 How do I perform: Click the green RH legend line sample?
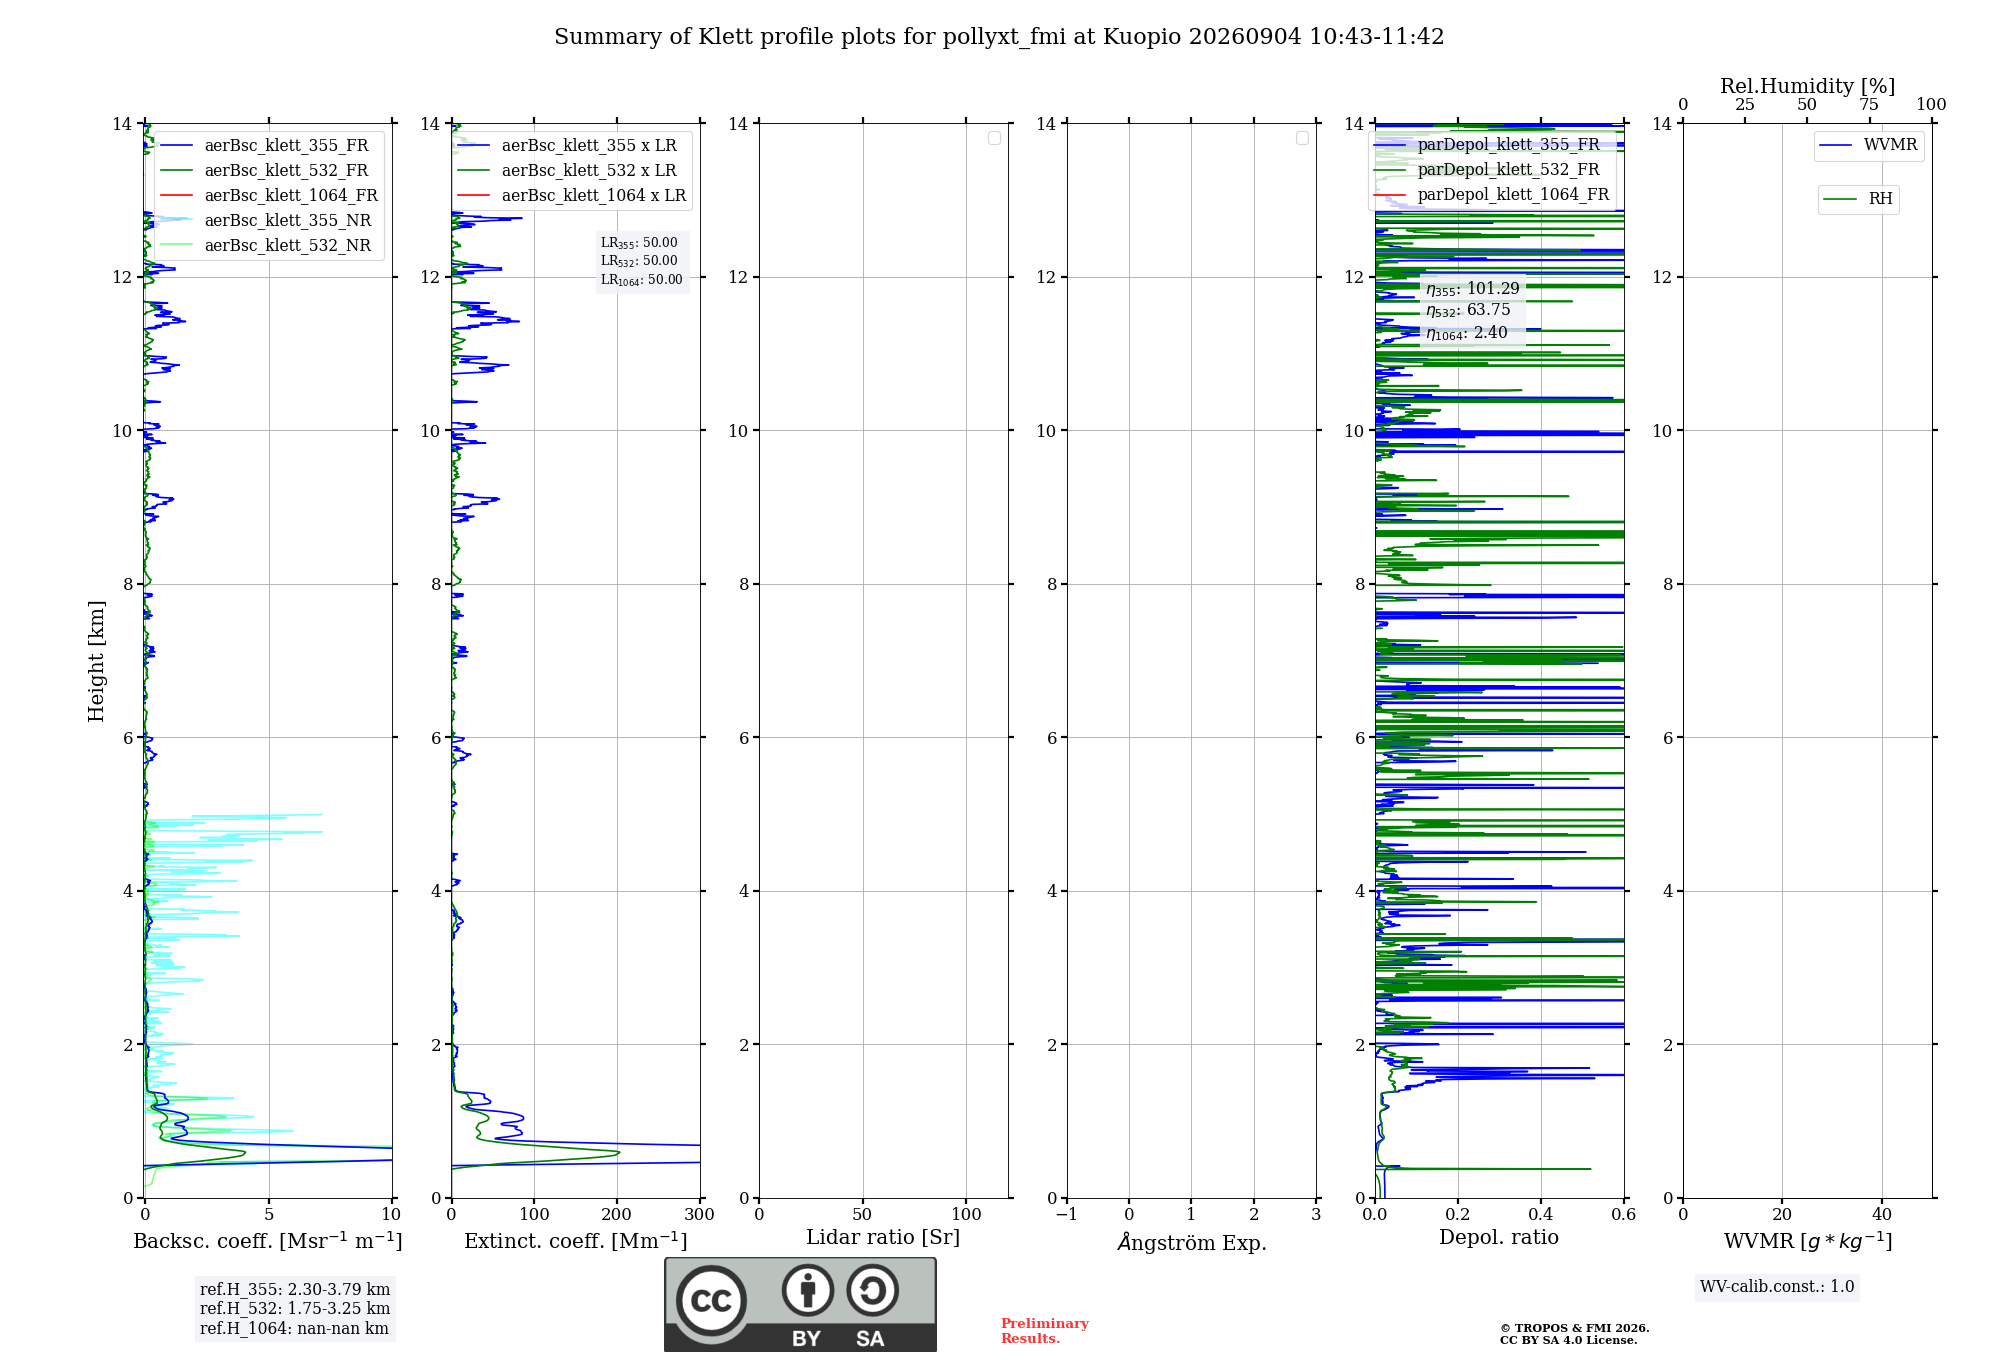click(x=1840, y=199)
